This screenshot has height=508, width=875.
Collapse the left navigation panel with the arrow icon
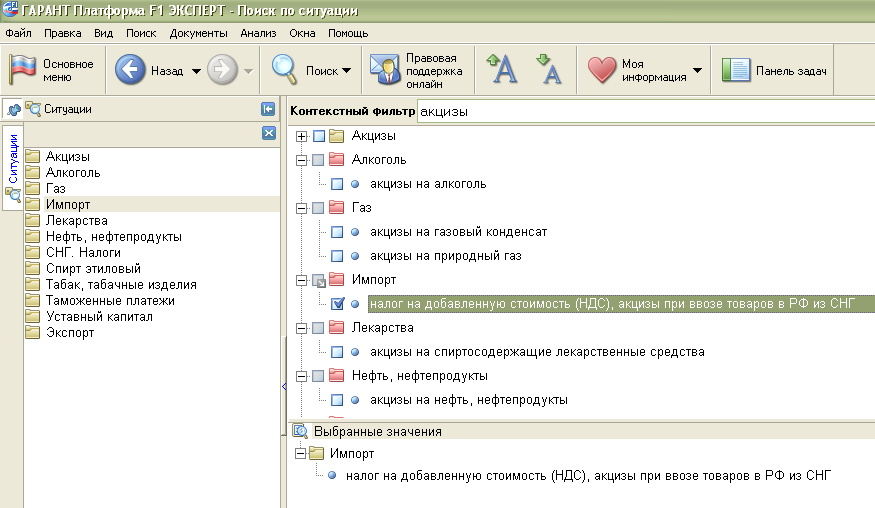[268, 109]
